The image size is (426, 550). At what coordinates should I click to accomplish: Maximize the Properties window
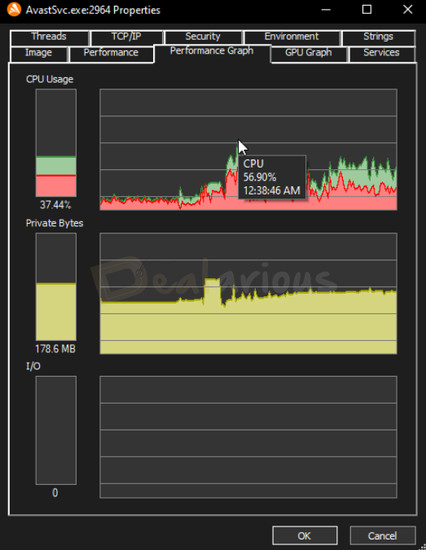[x=367, y=9]
